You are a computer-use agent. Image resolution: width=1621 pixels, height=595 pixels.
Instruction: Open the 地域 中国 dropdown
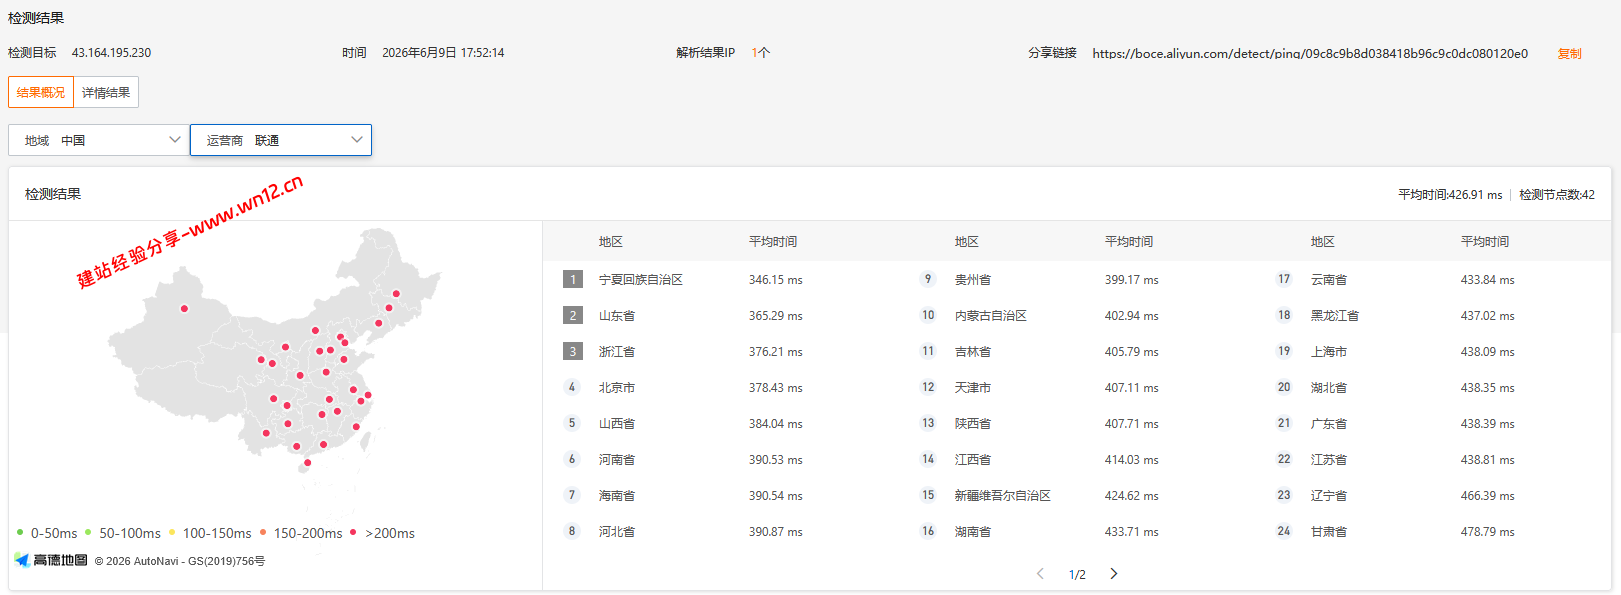99,140
